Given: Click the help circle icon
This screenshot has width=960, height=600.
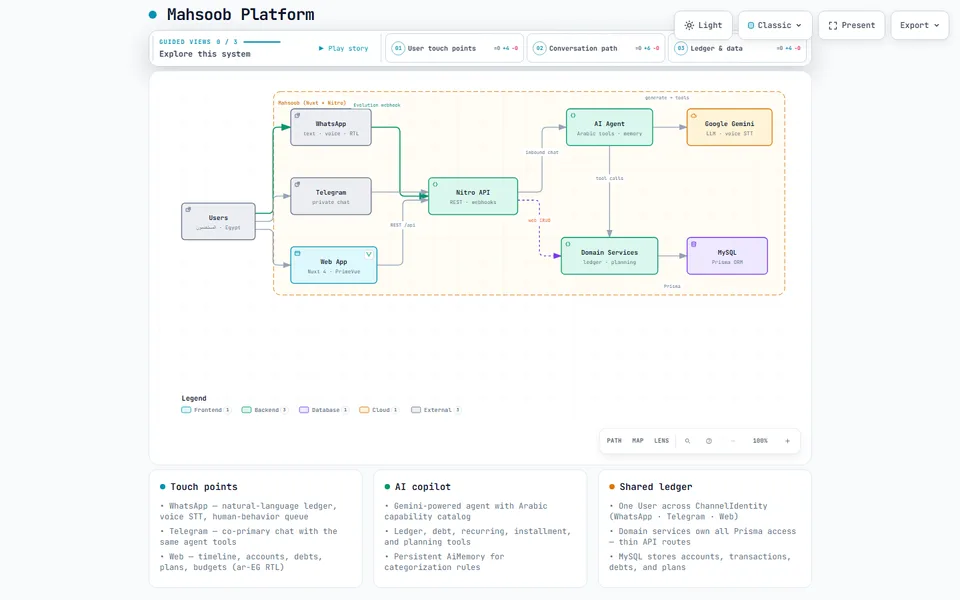Looking at the screenshot, I should click(709, 441).
